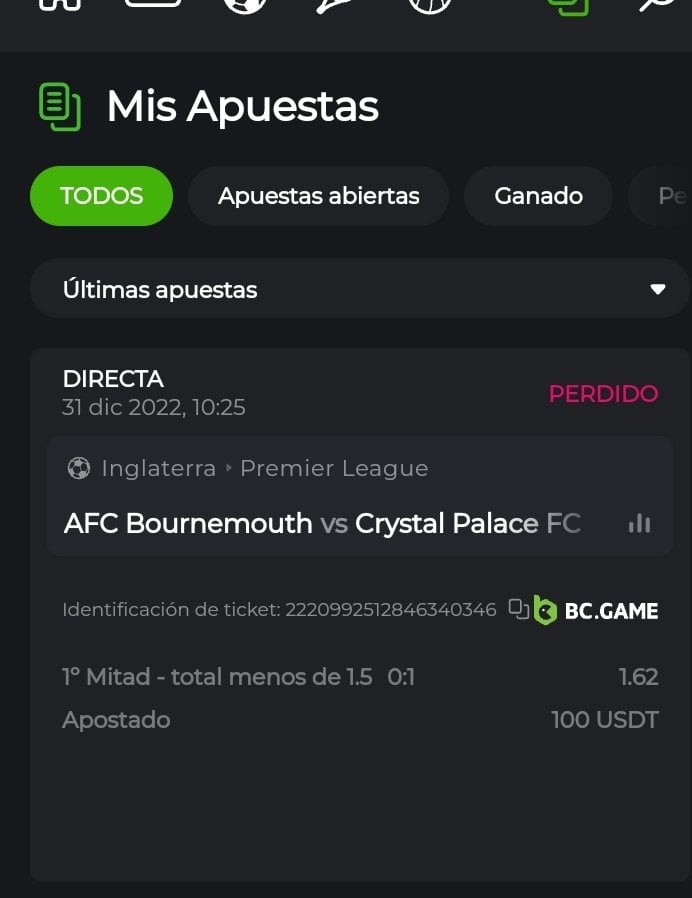Click the Inglaterra country link
The image size is (692, 898).
pyautogui.click(x=158, y=468)
